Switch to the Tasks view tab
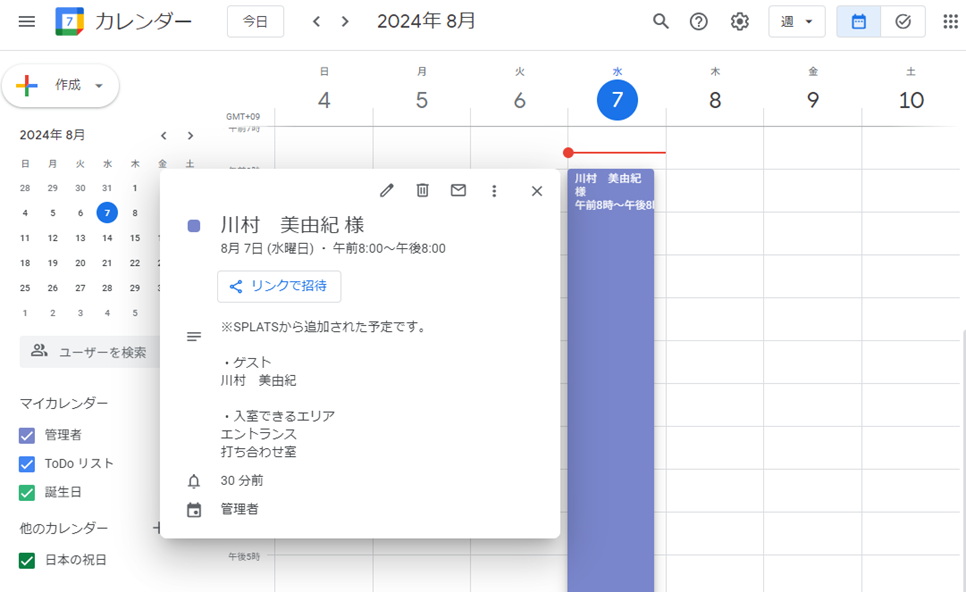Screen dimensions: 966x592 click(902, 20)
